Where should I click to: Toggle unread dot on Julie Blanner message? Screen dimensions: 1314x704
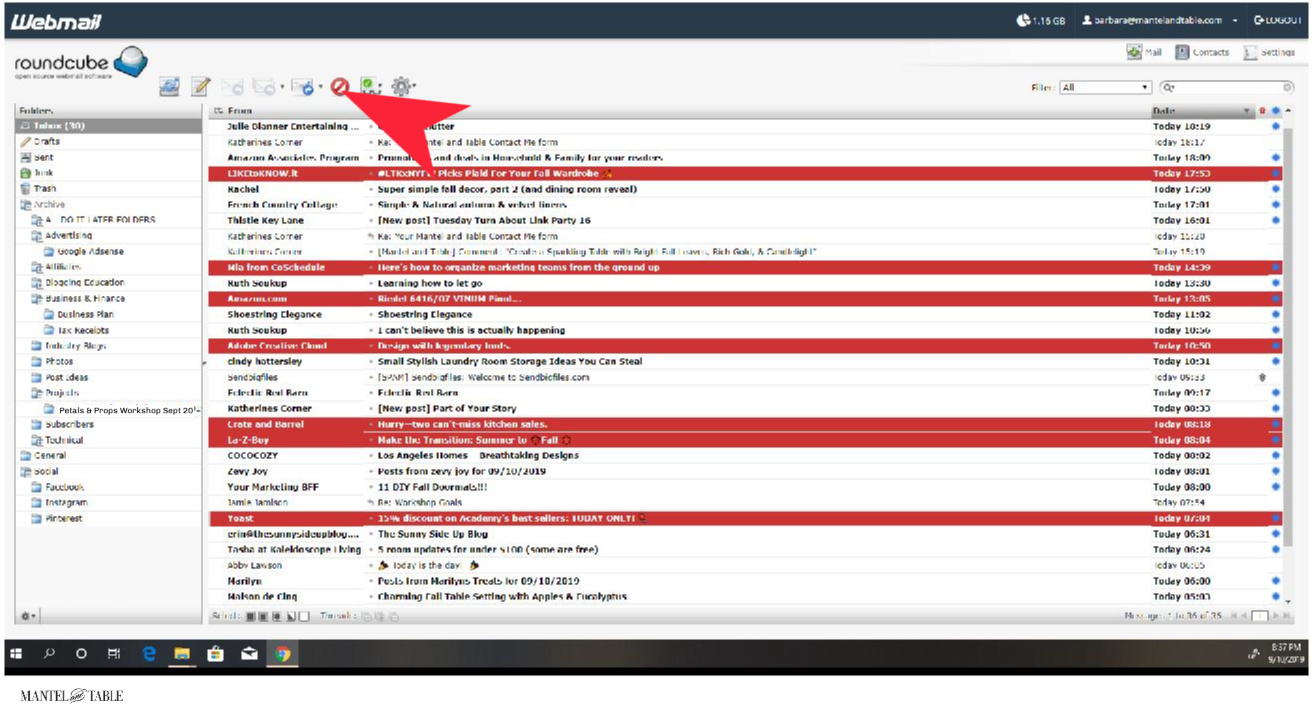[x=1276, y=127]
